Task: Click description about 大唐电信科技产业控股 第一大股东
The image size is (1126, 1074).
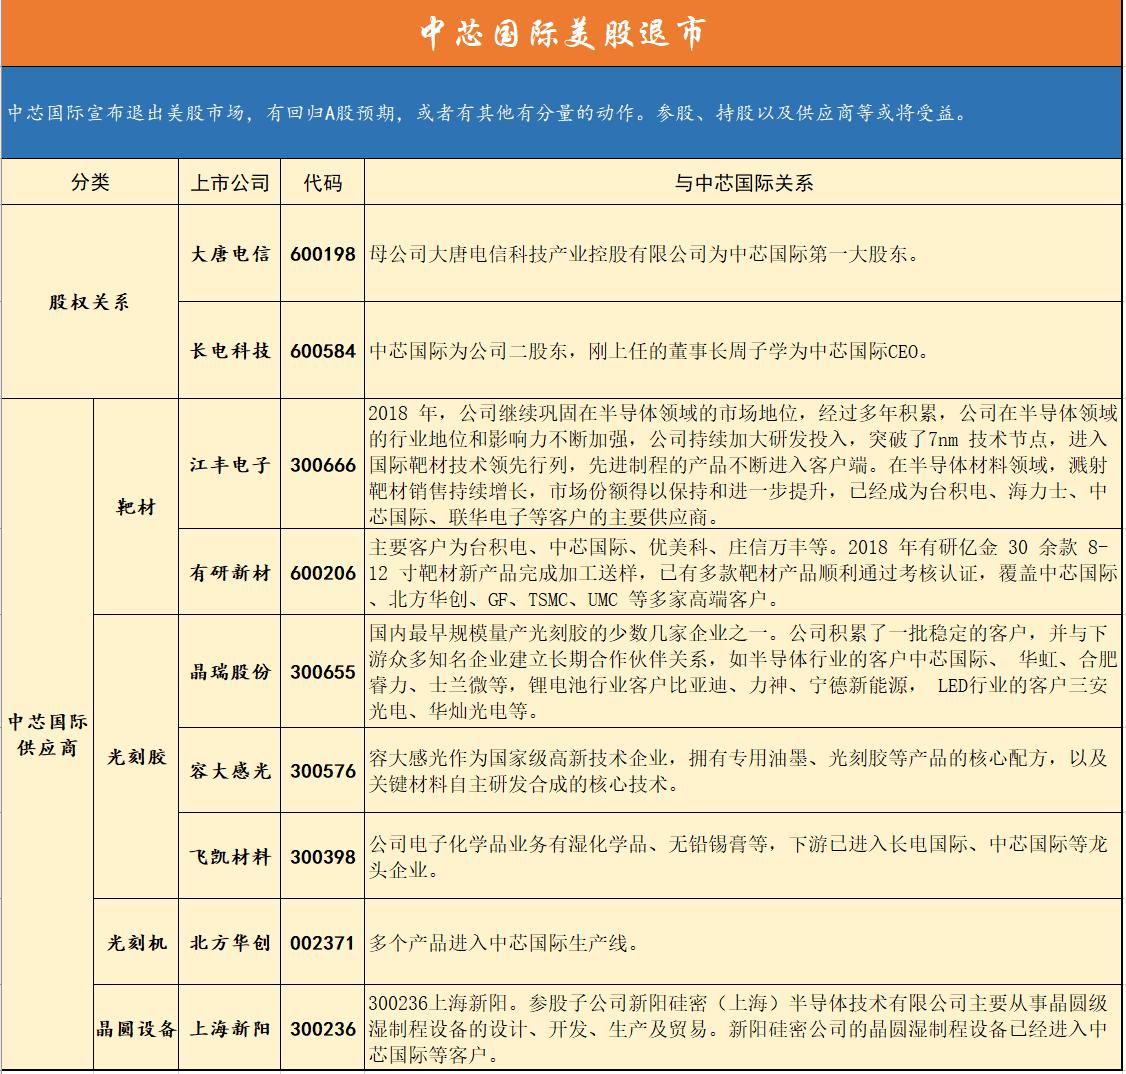Action: point(644,253)
